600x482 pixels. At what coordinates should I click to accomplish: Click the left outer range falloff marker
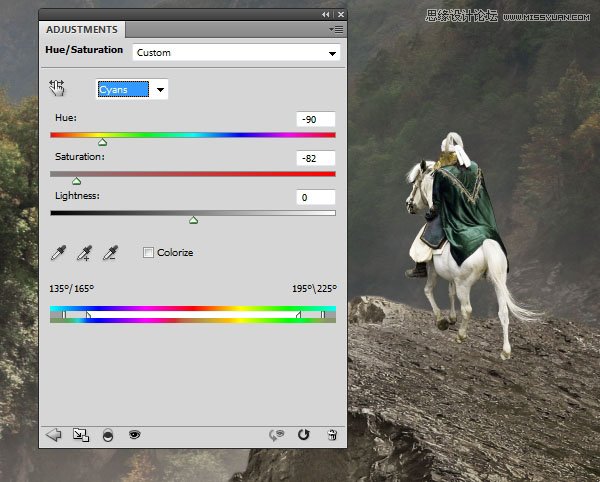pos(64,315)
